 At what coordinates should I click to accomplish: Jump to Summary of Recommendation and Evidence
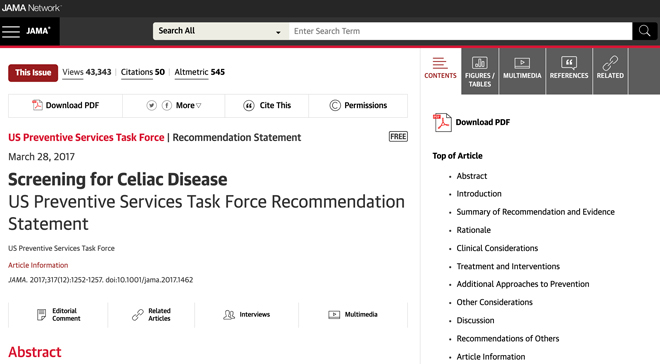(x=535, y=212)
